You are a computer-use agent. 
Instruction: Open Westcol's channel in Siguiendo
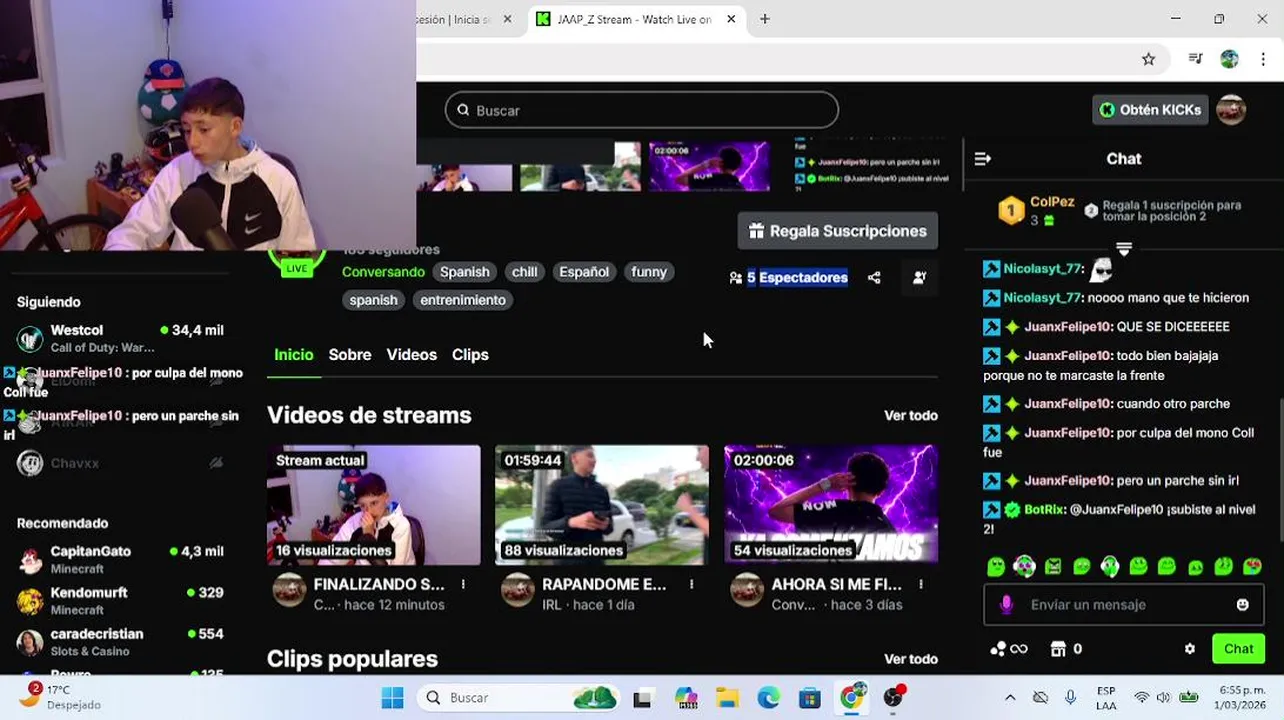(122, 338)
